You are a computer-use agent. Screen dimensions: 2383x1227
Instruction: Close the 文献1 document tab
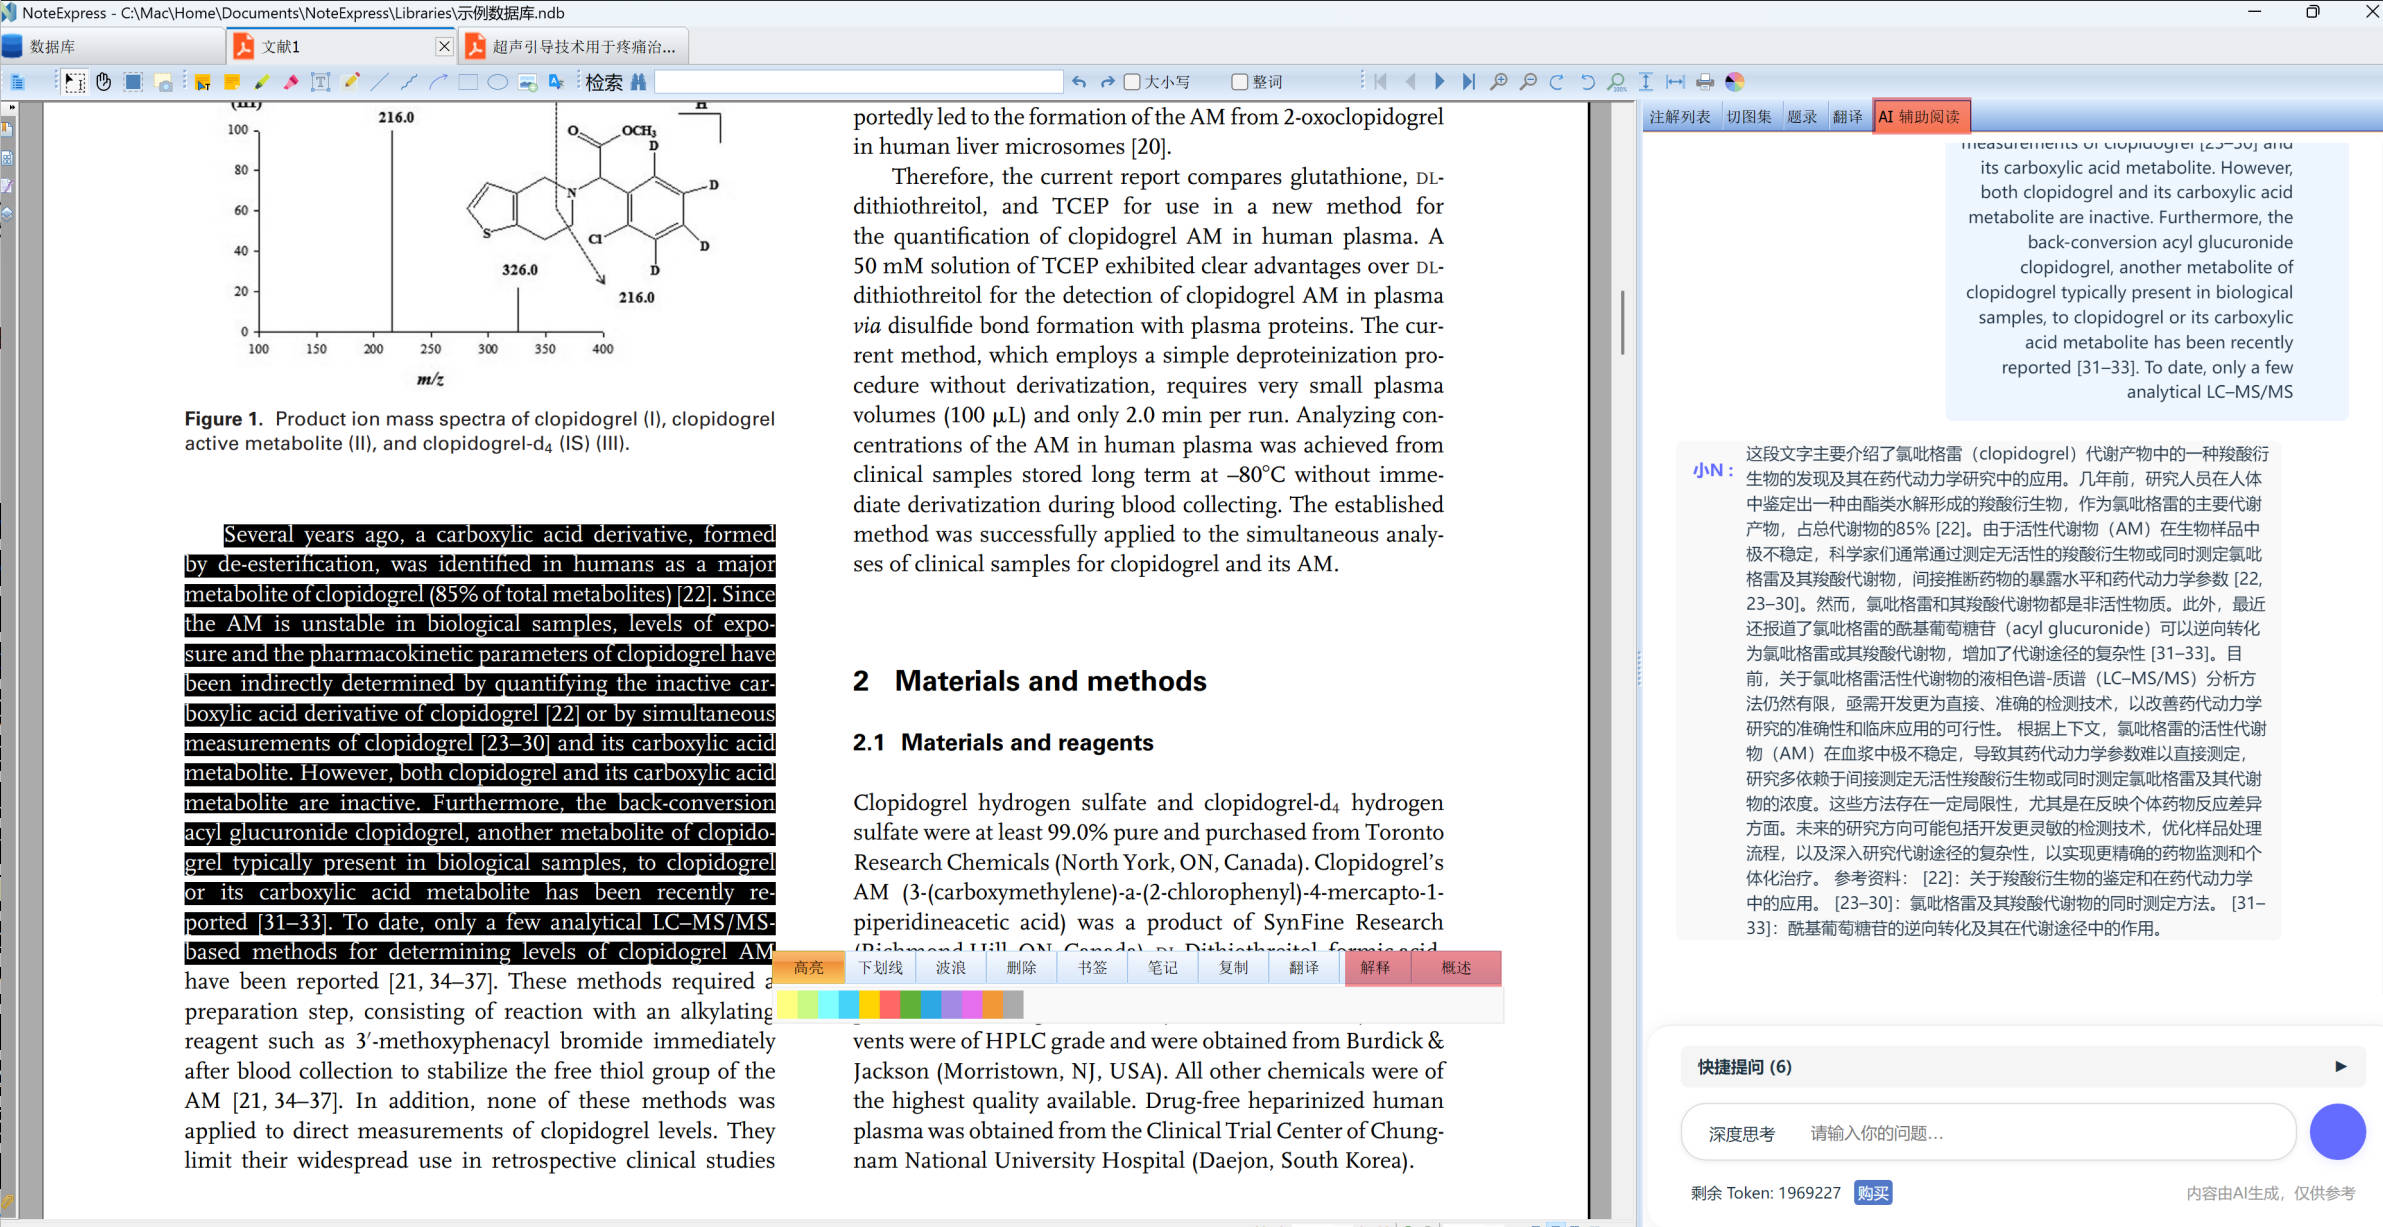444,46
